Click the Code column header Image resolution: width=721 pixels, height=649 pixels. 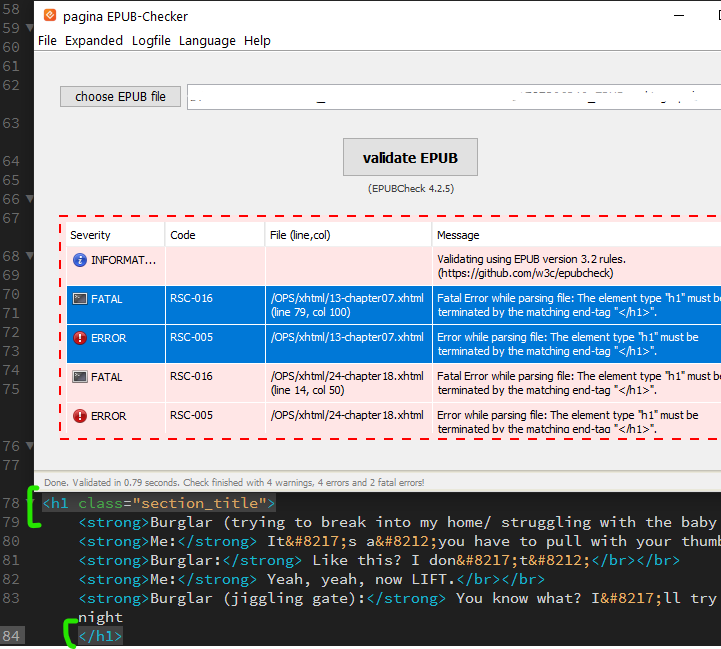[x=215, y=235]
